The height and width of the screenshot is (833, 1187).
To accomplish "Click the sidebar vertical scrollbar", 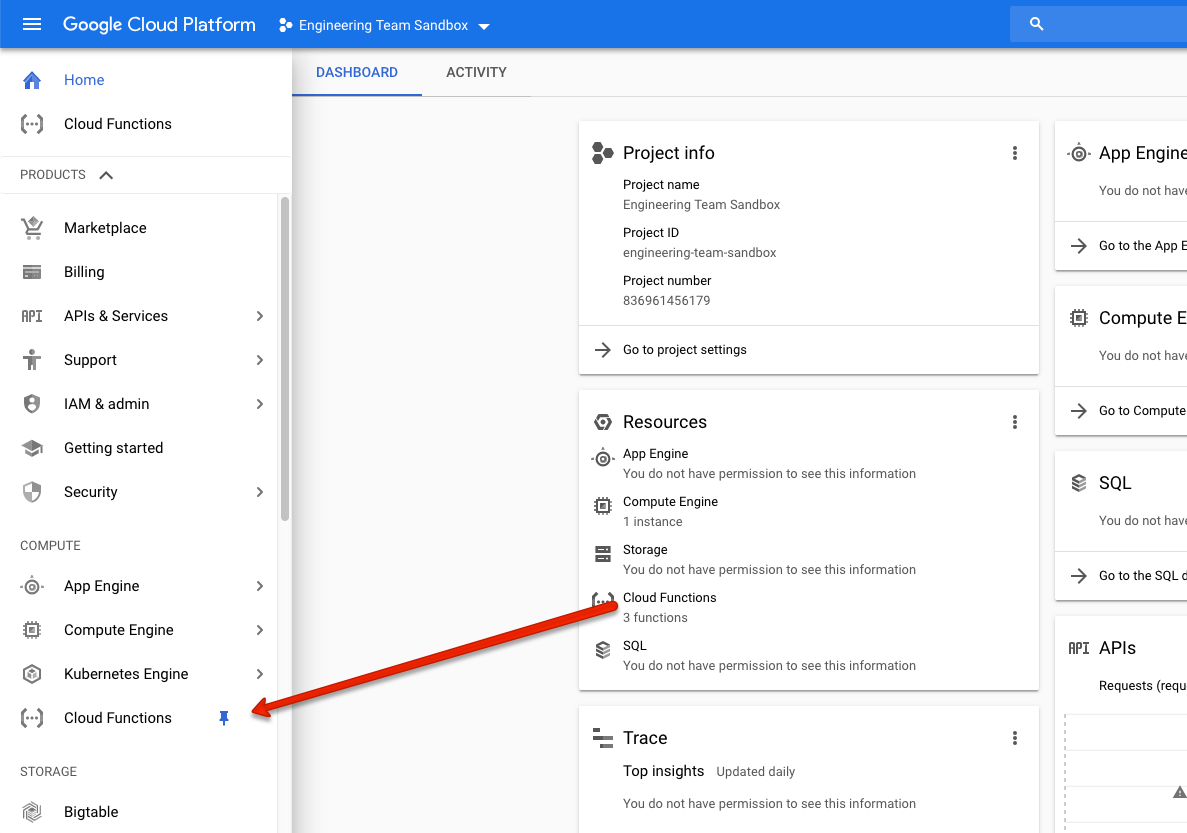I will coord(285,359).
